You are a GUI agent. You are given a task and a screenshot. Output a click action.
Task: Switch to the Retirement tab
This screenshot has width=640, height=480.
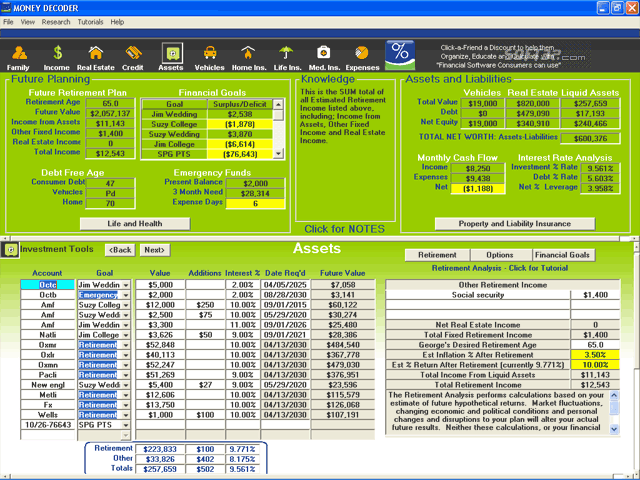click(437, 255)
